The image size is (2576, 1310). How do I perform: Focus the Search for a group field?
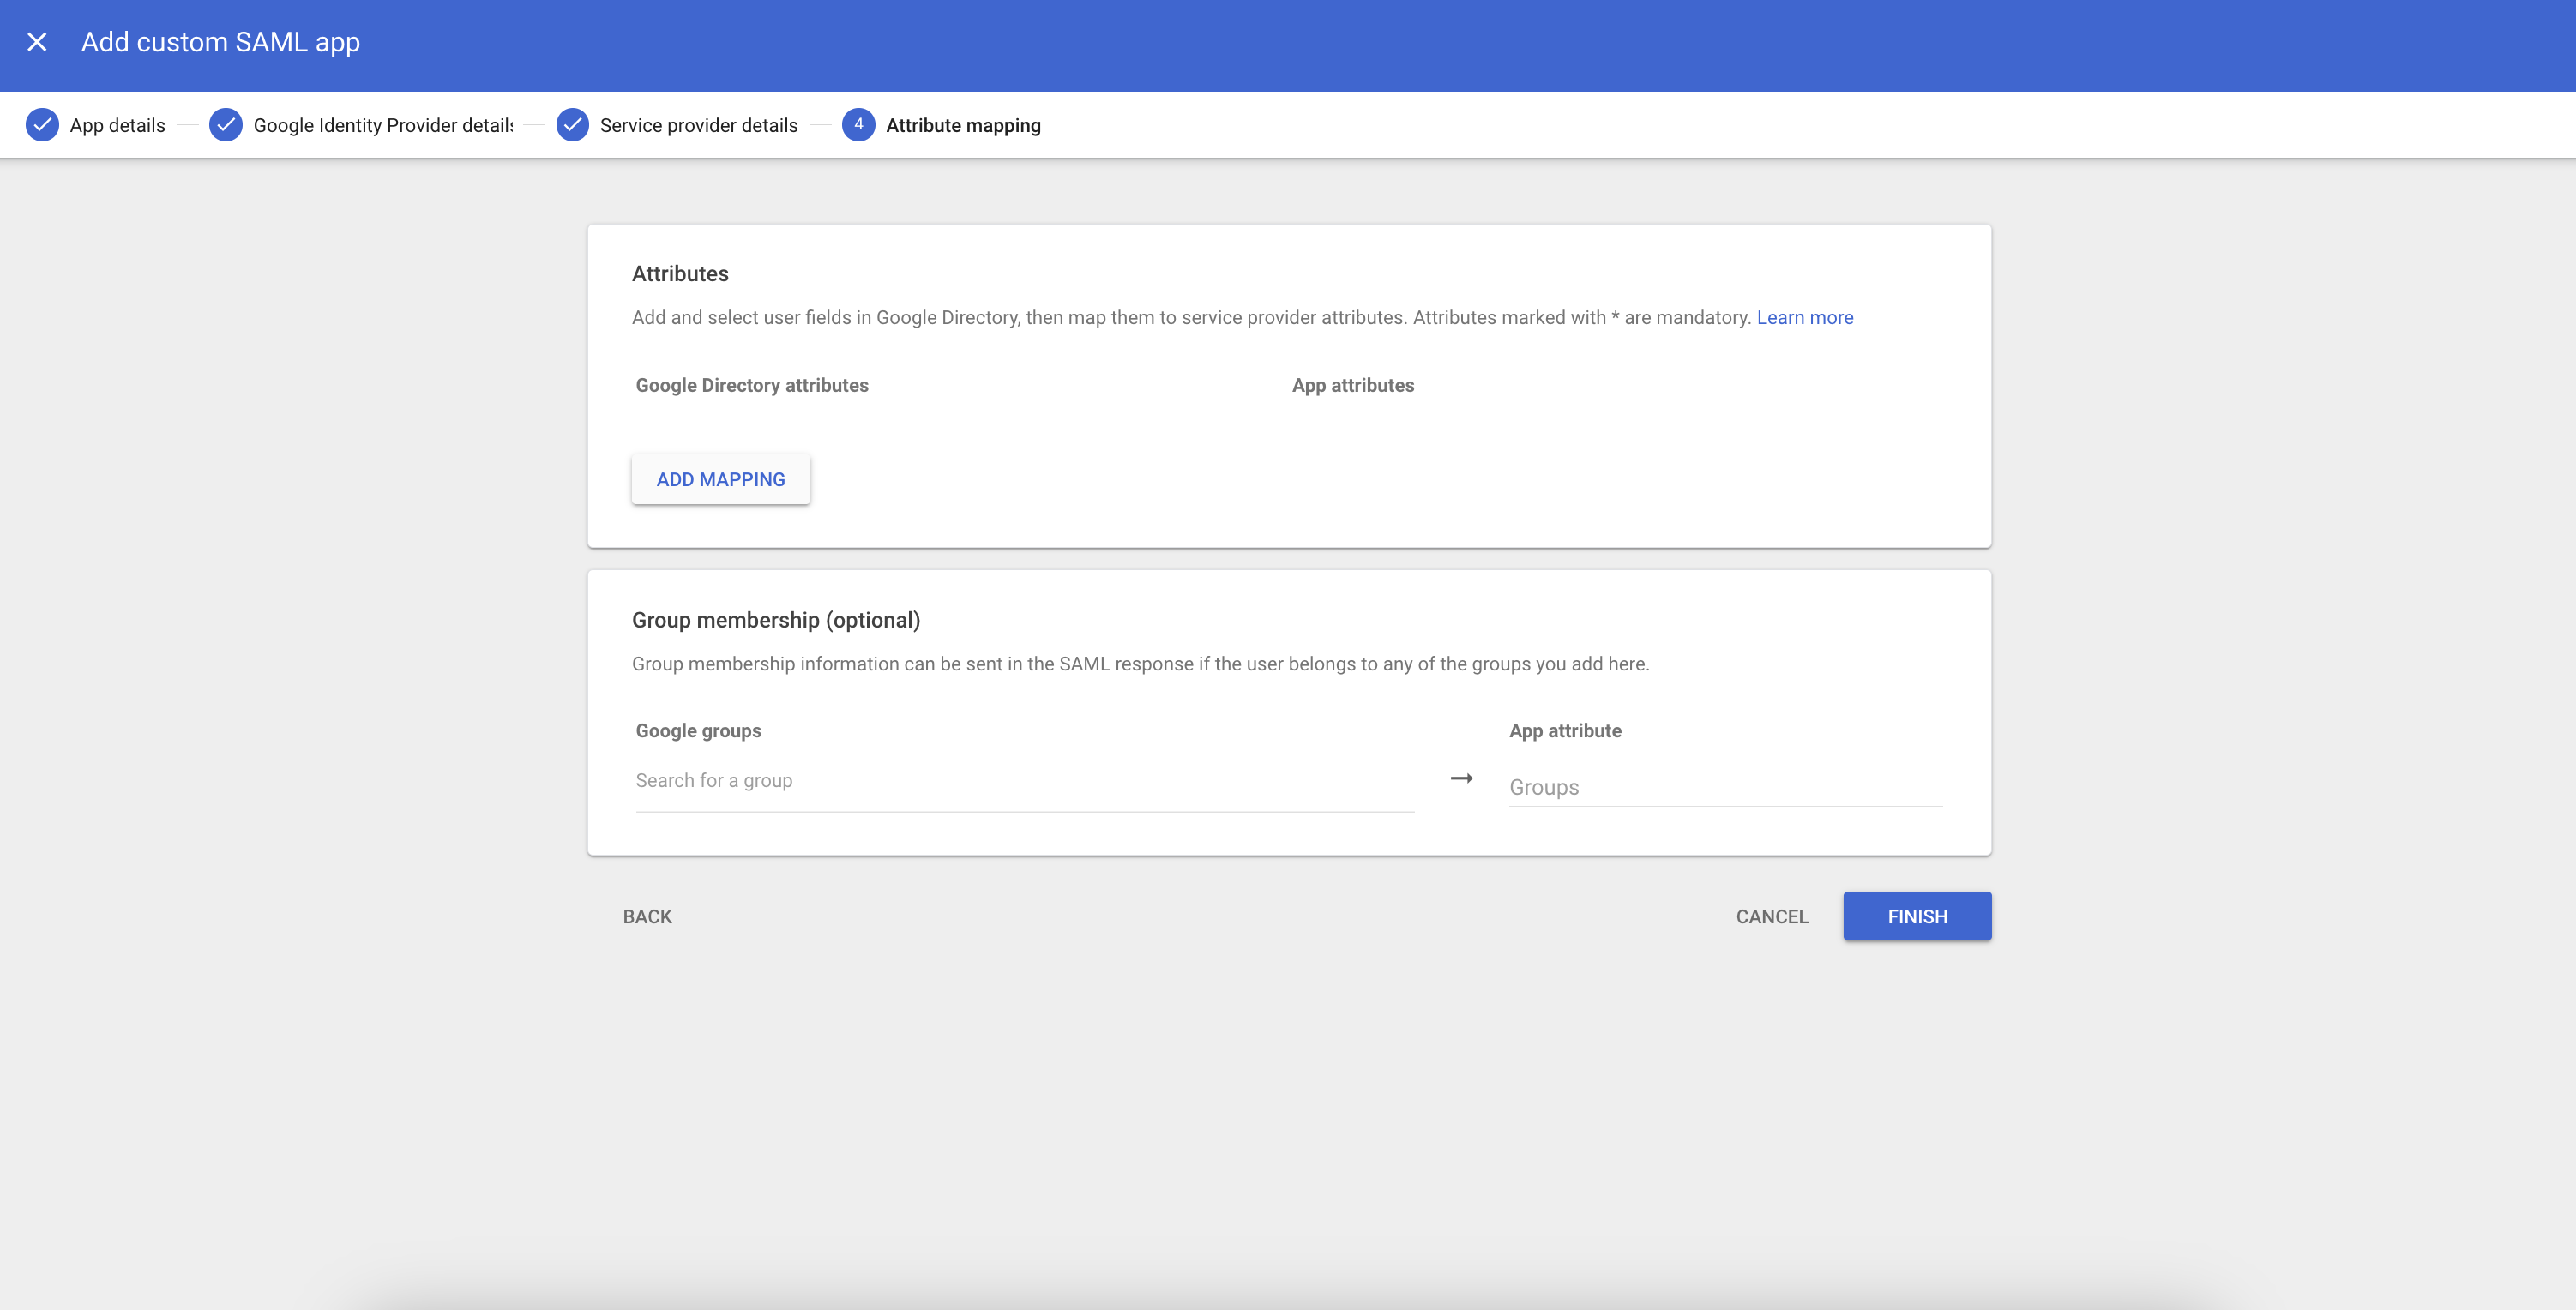pos(1023,781)
